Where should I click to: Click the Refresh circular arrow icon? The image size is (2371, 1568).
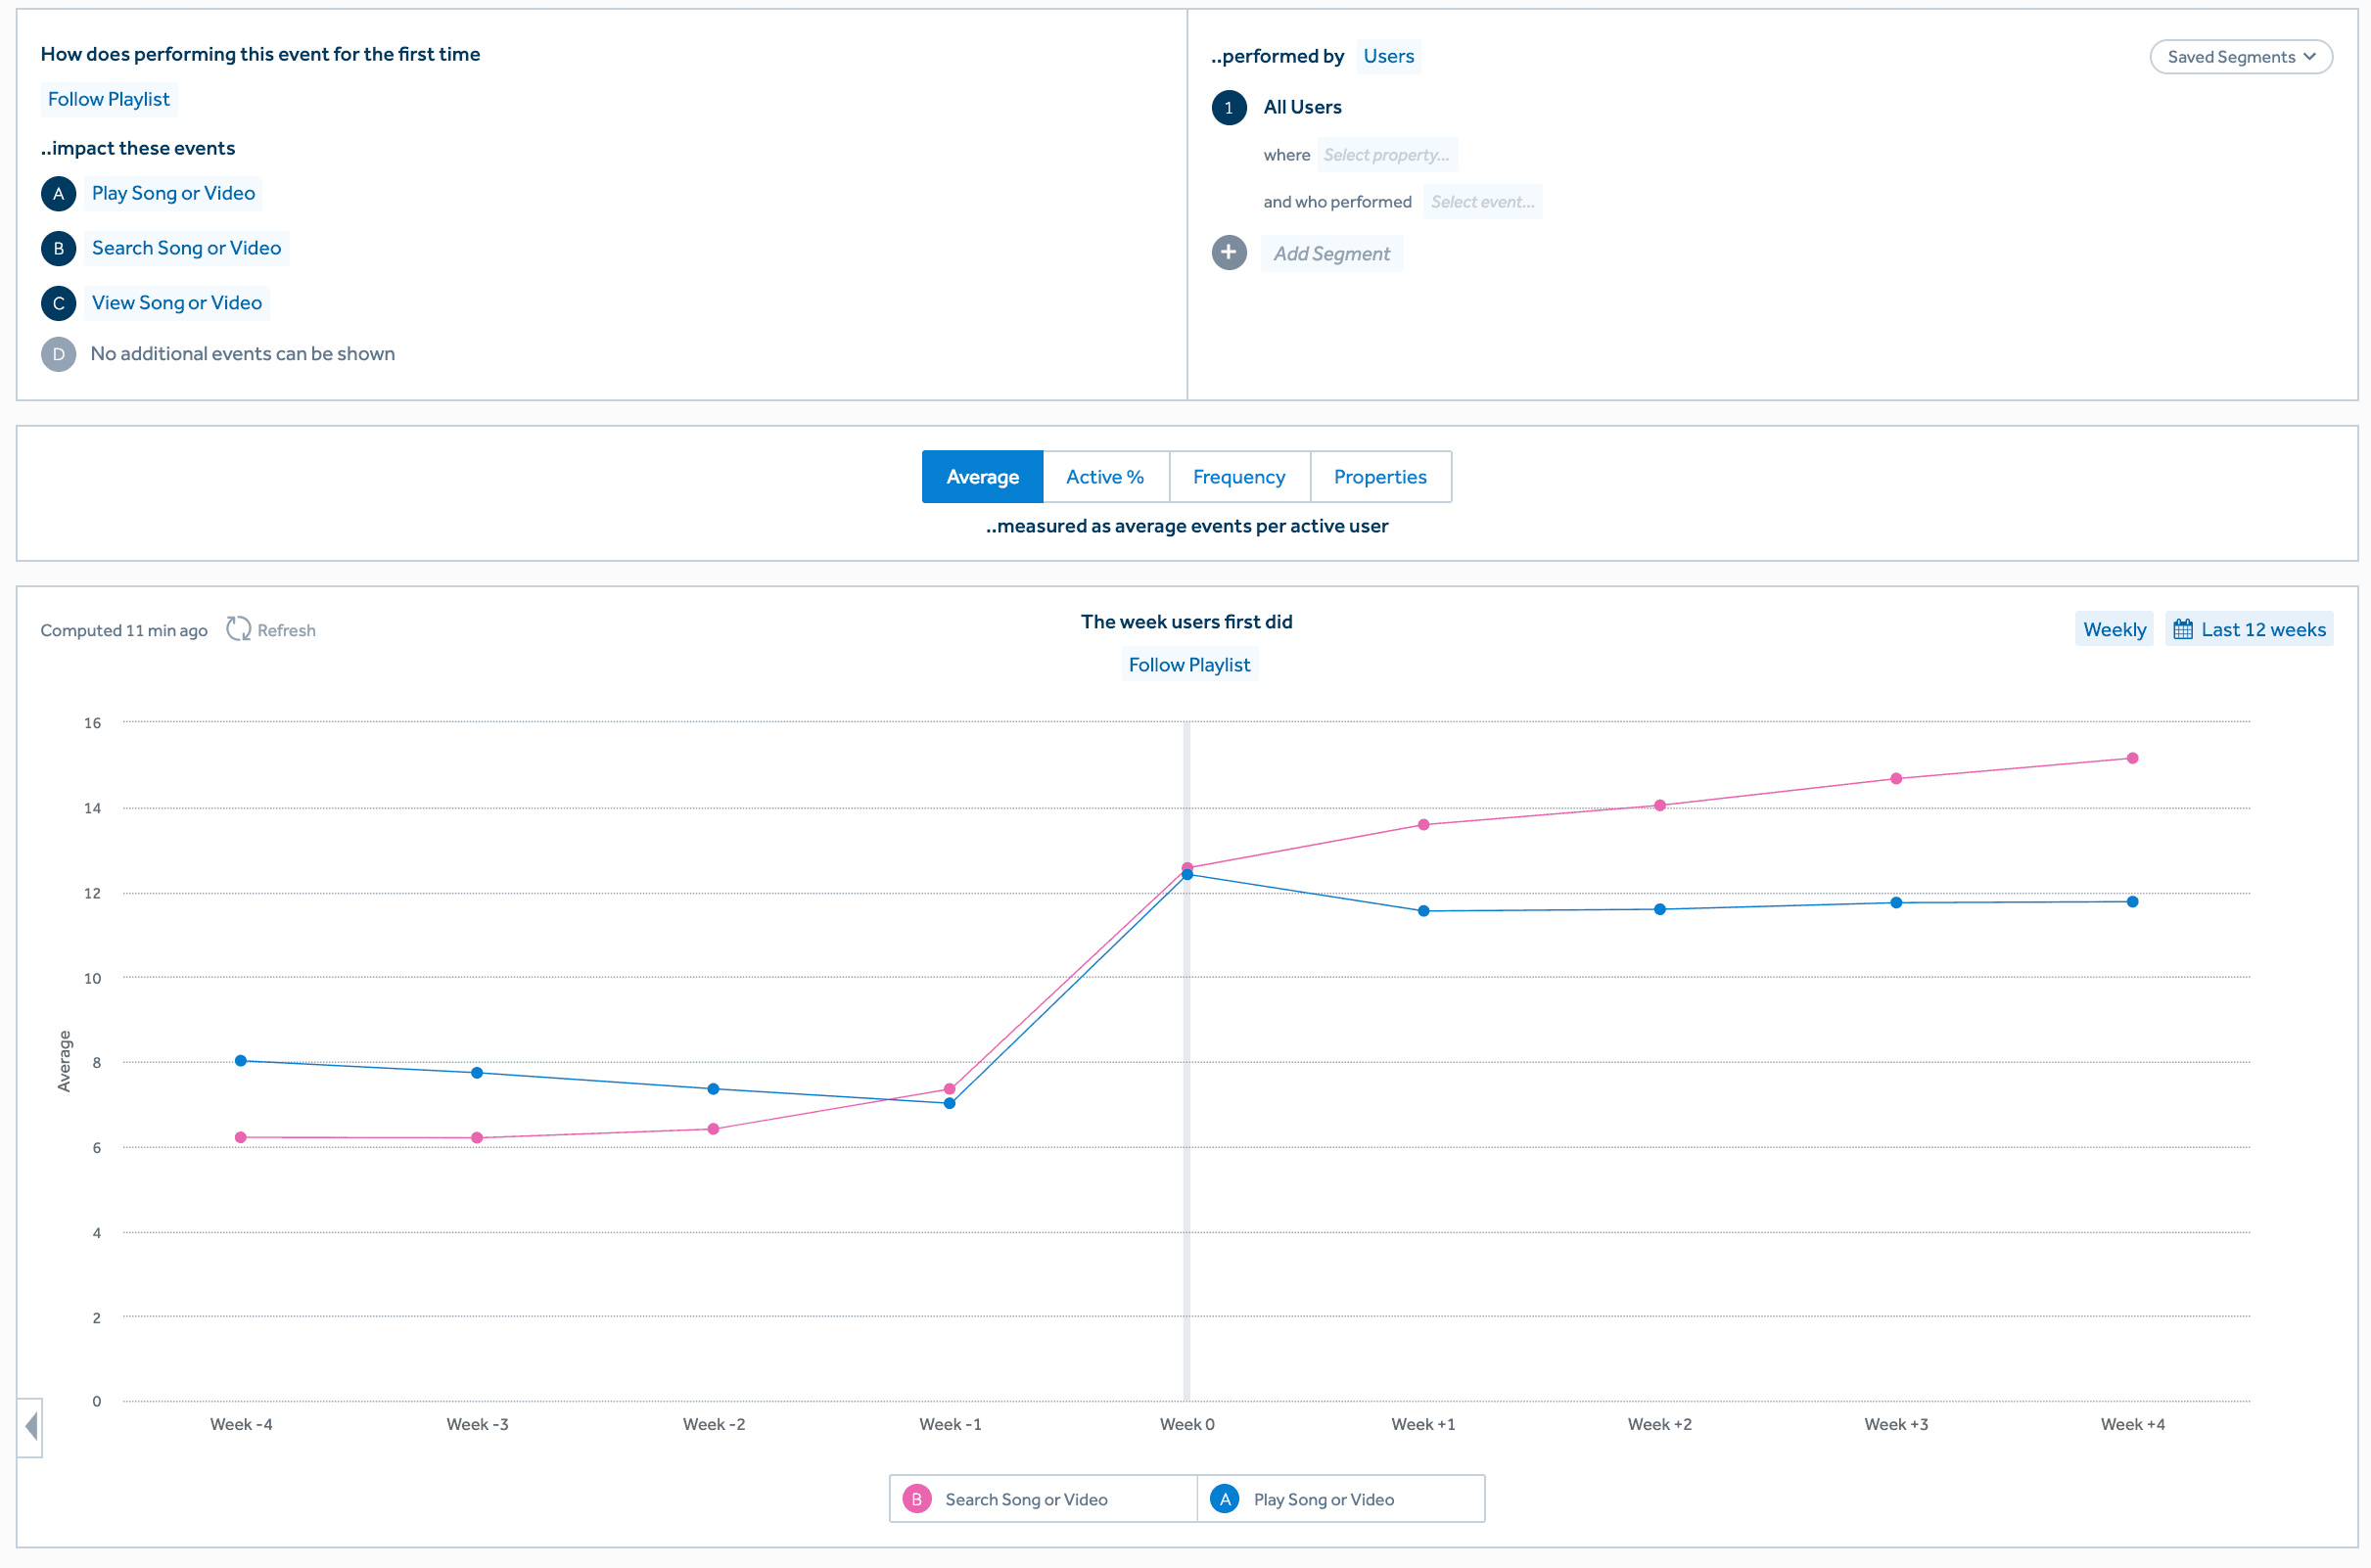coord(238,629)
